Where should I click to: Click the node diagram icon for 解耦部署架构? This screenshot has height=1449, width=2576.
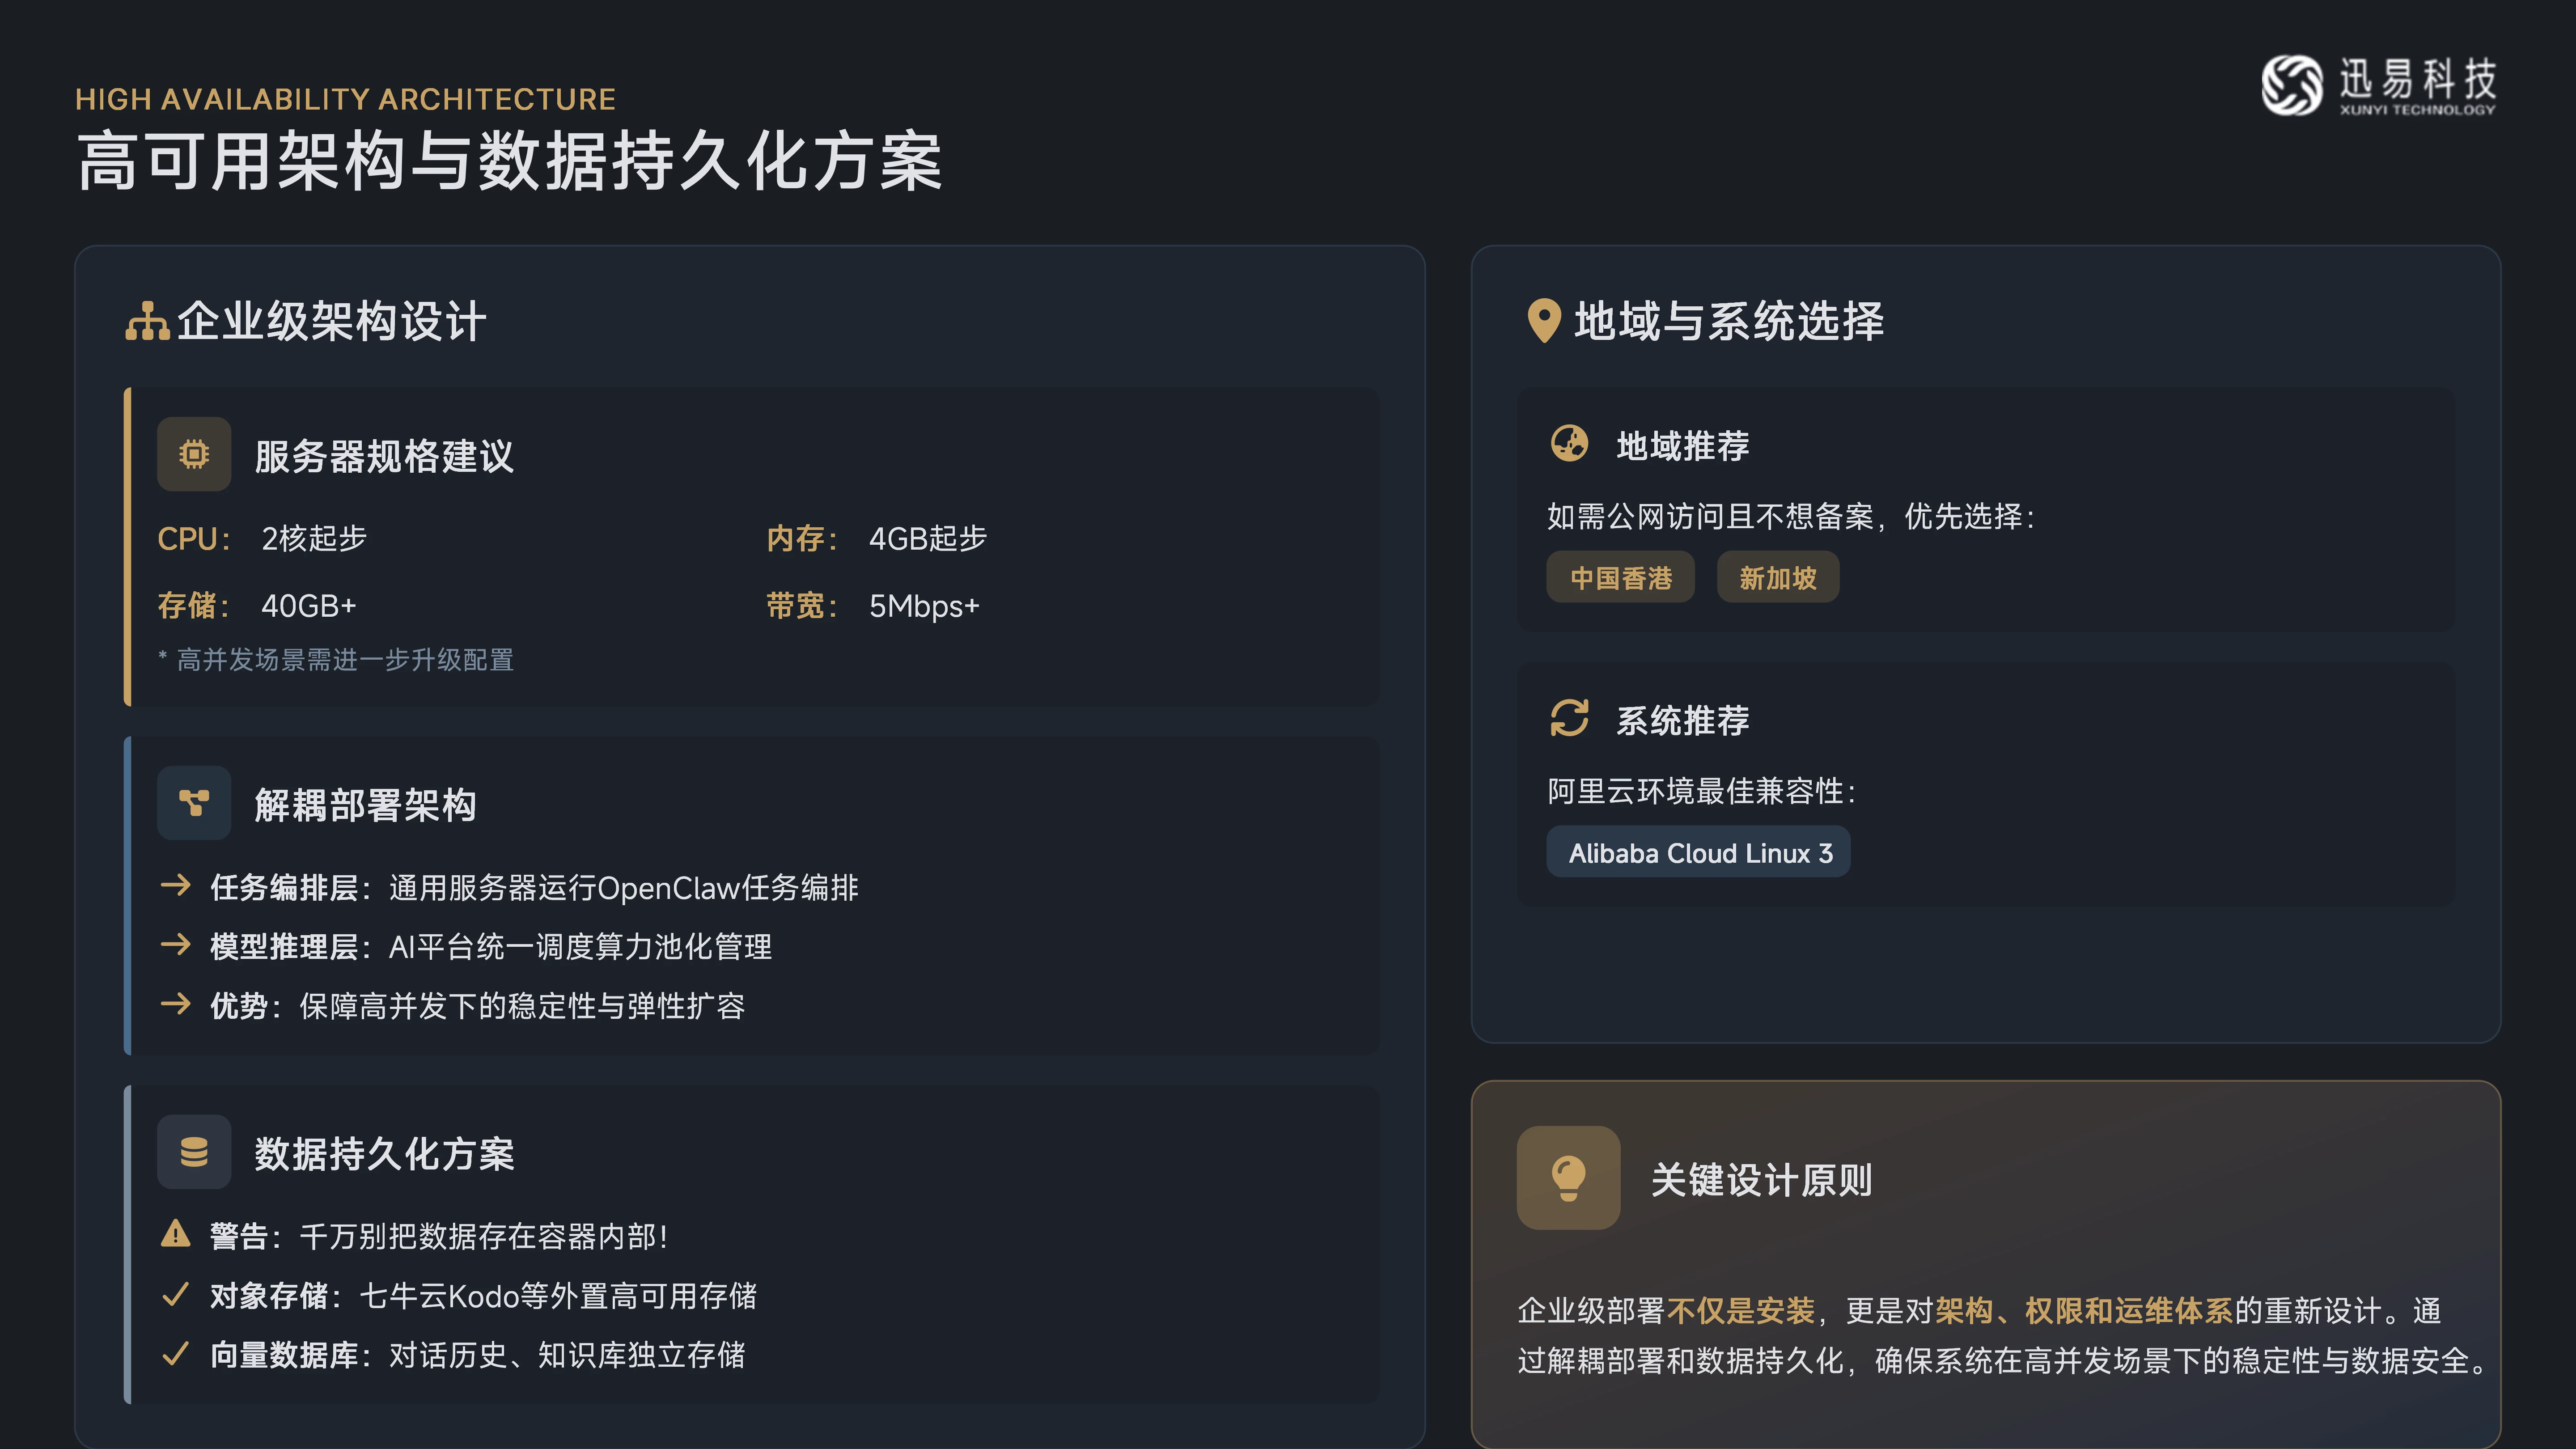point(194,803)
